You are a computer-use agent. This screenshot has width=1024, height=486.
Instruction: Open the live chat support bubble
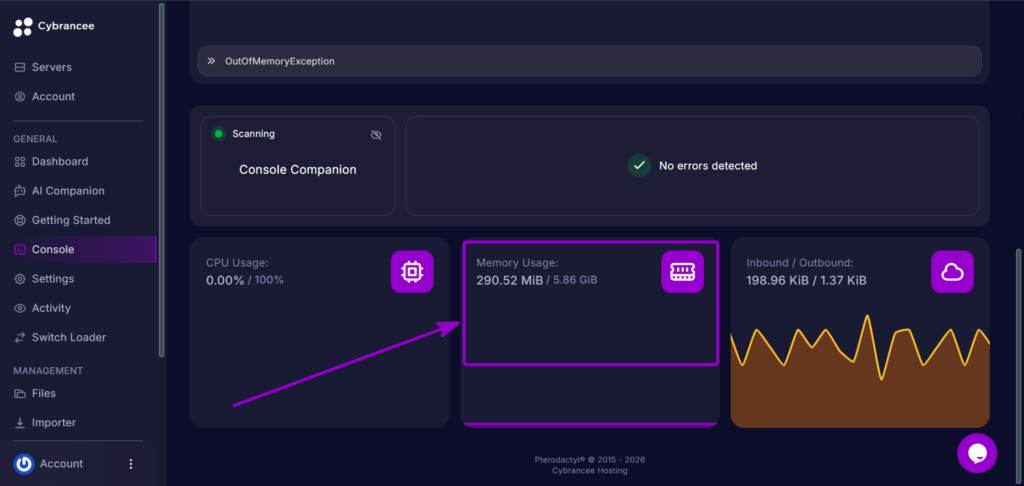tap(977, 453)
